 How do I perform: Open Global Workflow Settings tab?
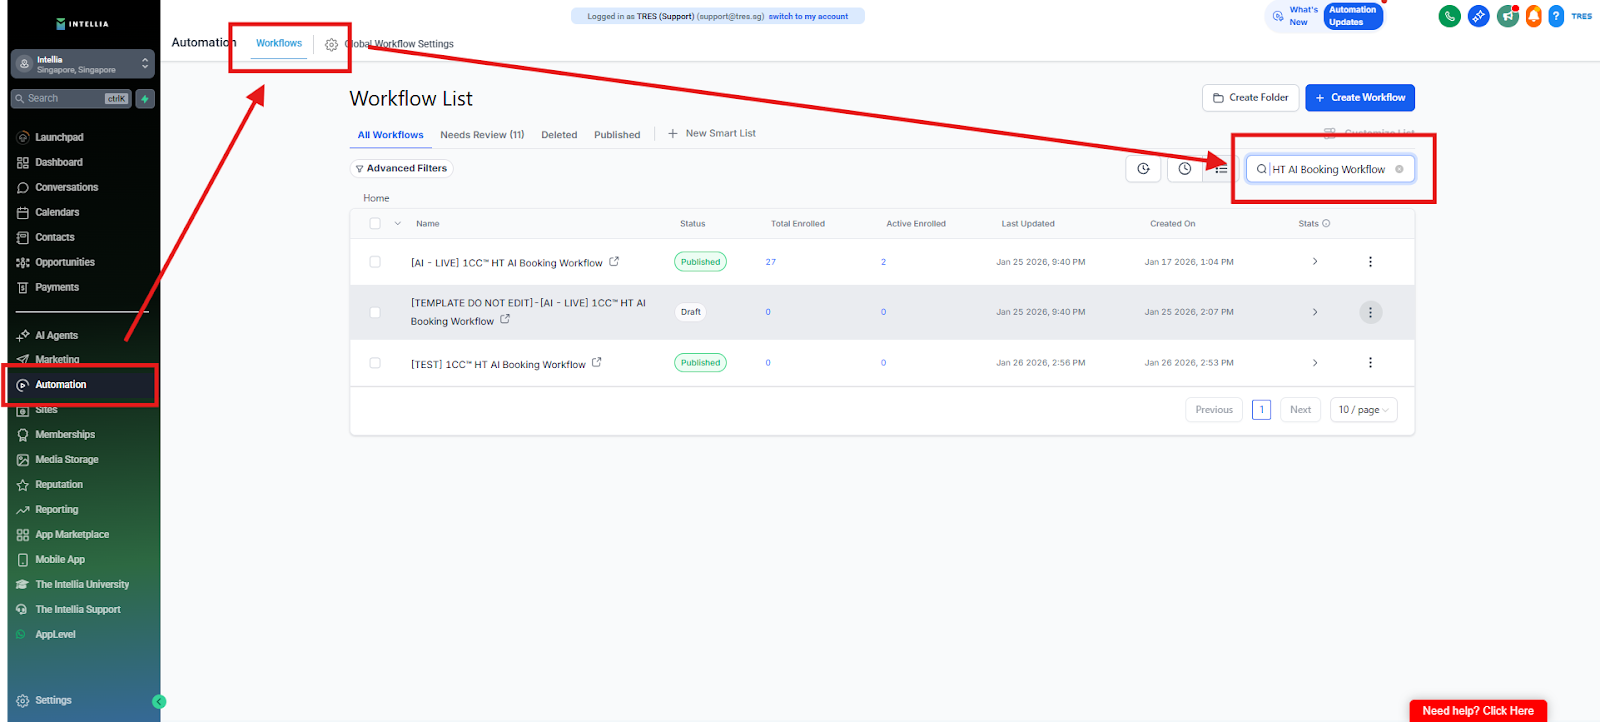[390, 44]
